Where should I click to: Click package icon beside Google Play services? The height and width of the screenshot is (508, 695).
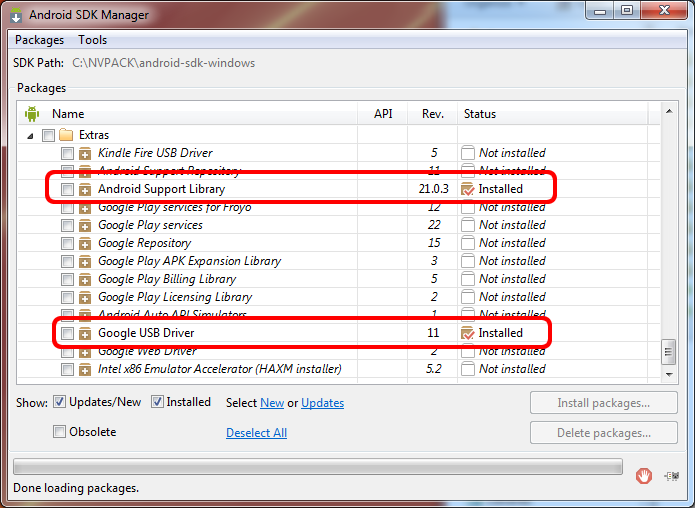[x=85, y=225]
